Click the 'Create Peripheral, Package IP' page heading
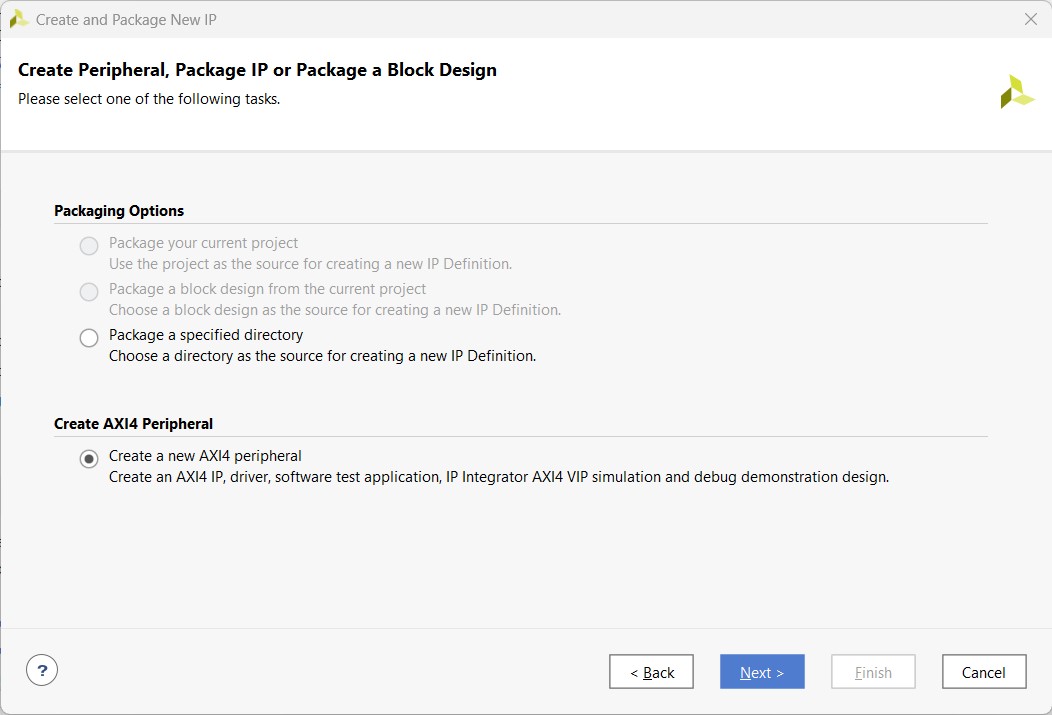The height and width of the screenshot is (715, 1052). (x=257, y=70)
